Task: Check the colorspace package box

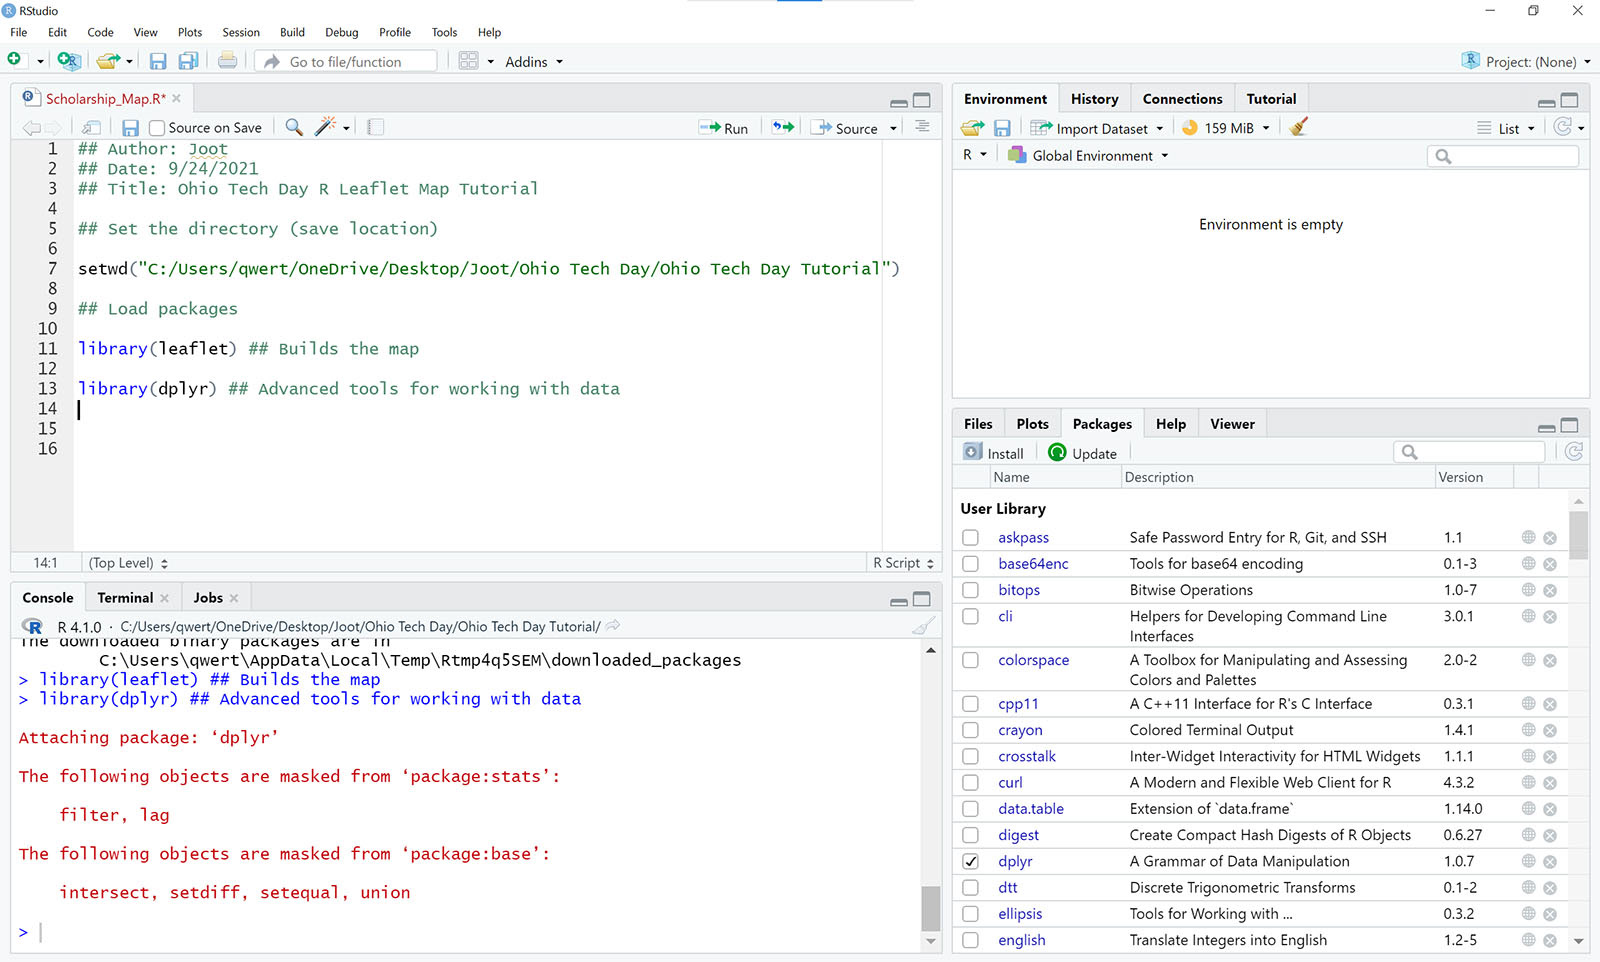Action: [970, 660]
